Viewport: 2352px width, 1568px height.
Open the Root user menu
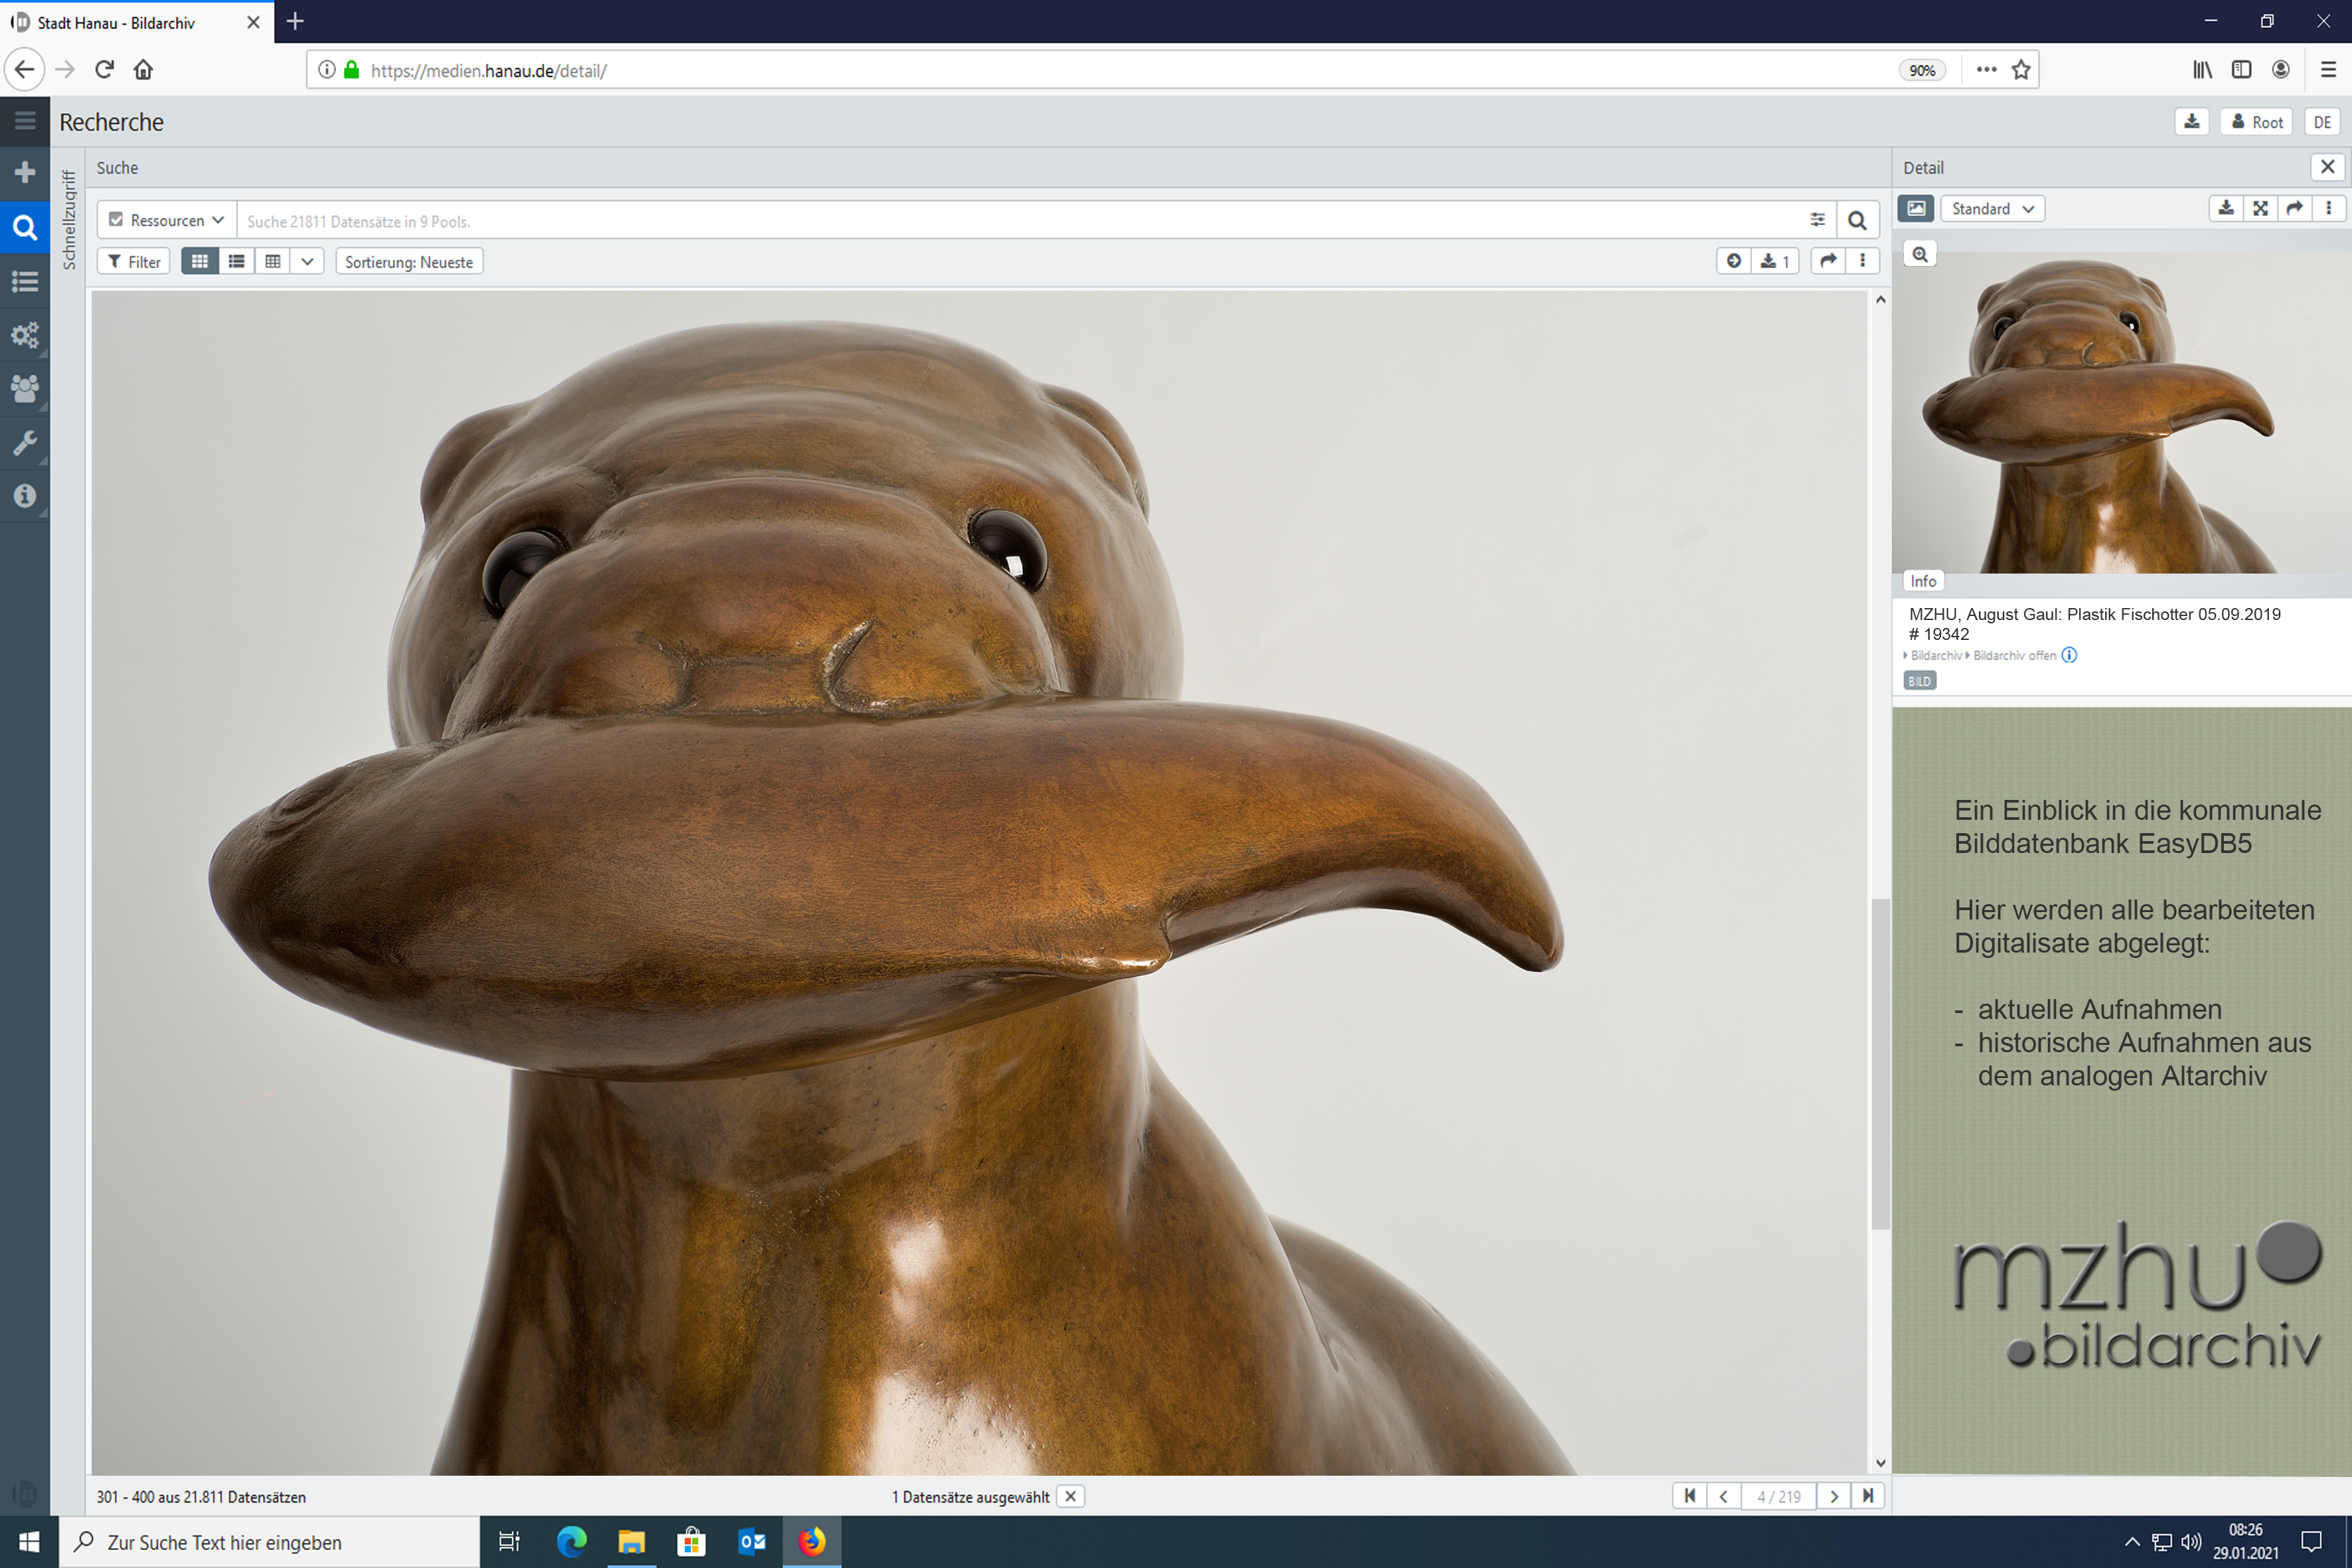pyautogui.click(x=2256, y=122)
